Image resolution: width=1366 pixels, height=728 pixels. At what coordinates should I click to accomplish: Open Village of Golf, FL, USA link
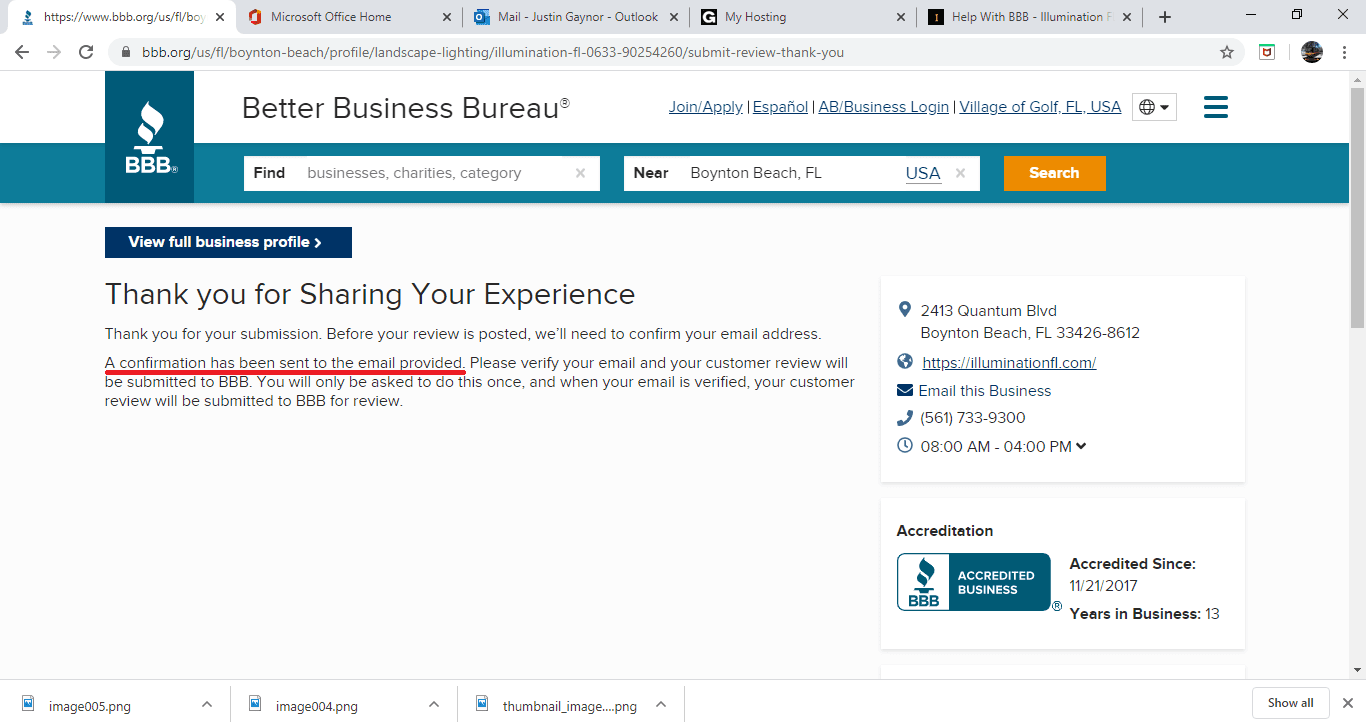pos(1040,107)
